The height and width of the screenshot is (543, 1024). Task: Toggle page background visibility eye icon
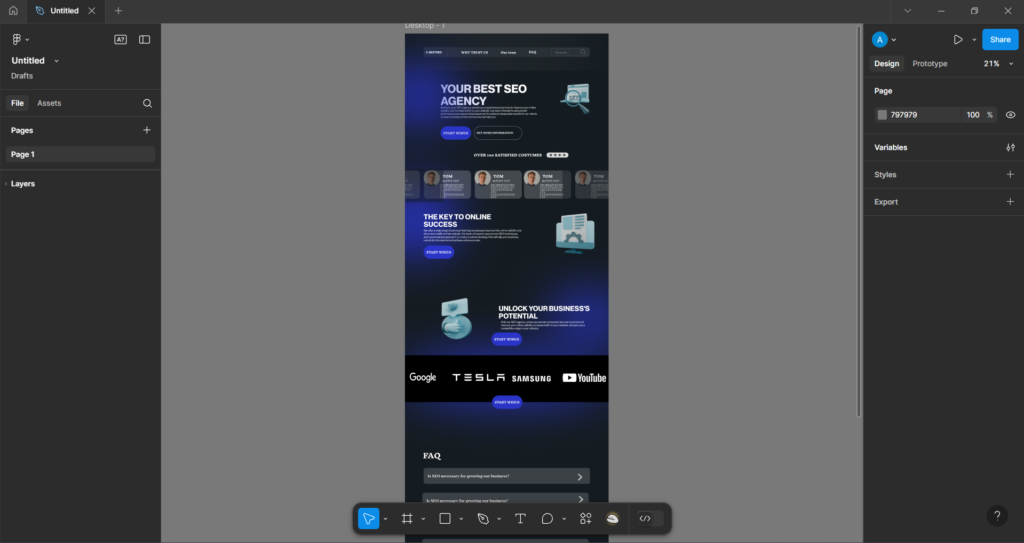click(1010, 115)
